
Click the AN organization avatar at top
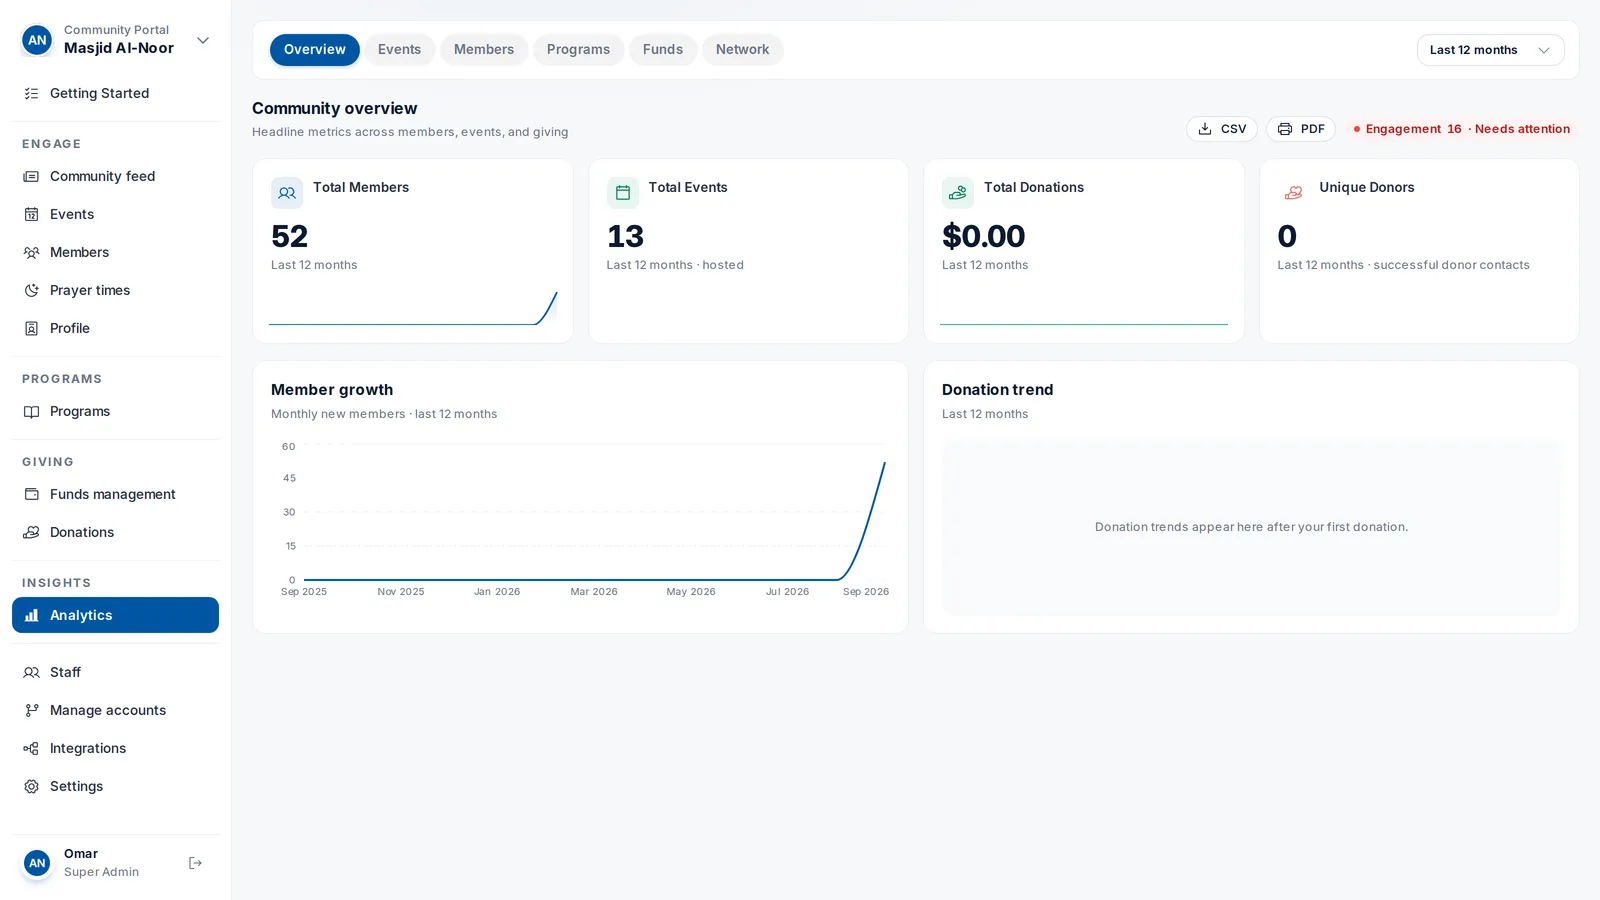tap(37, 40)
